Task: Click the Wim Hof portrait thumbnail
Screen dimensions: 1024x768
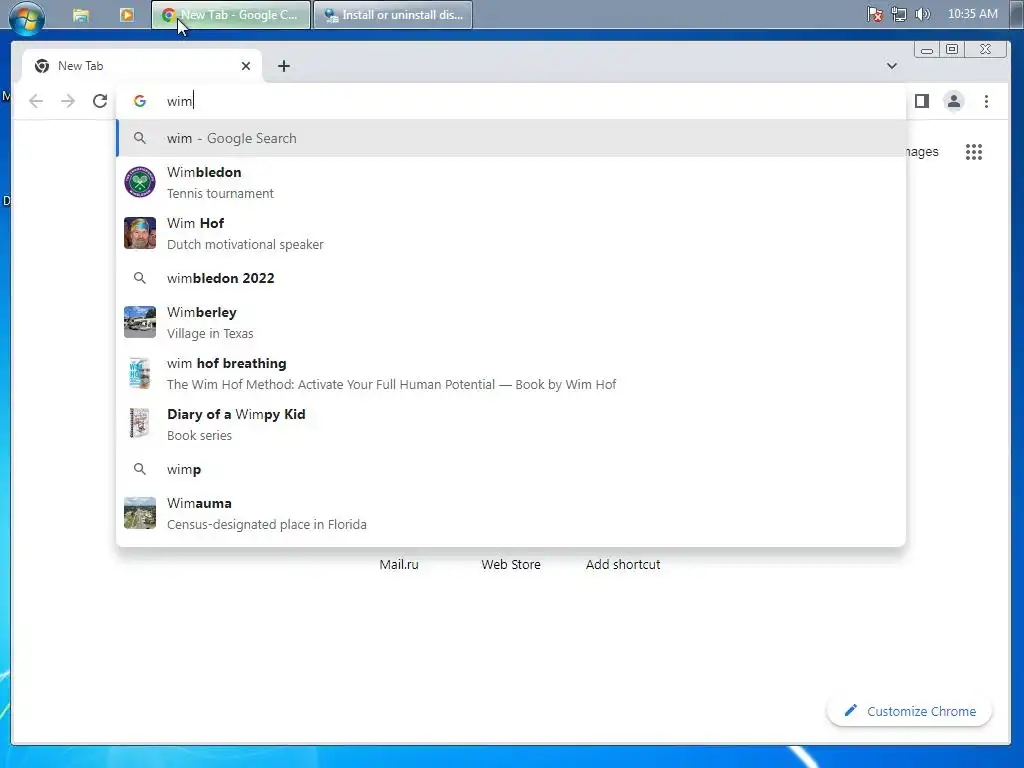Action: pos(140,233)
